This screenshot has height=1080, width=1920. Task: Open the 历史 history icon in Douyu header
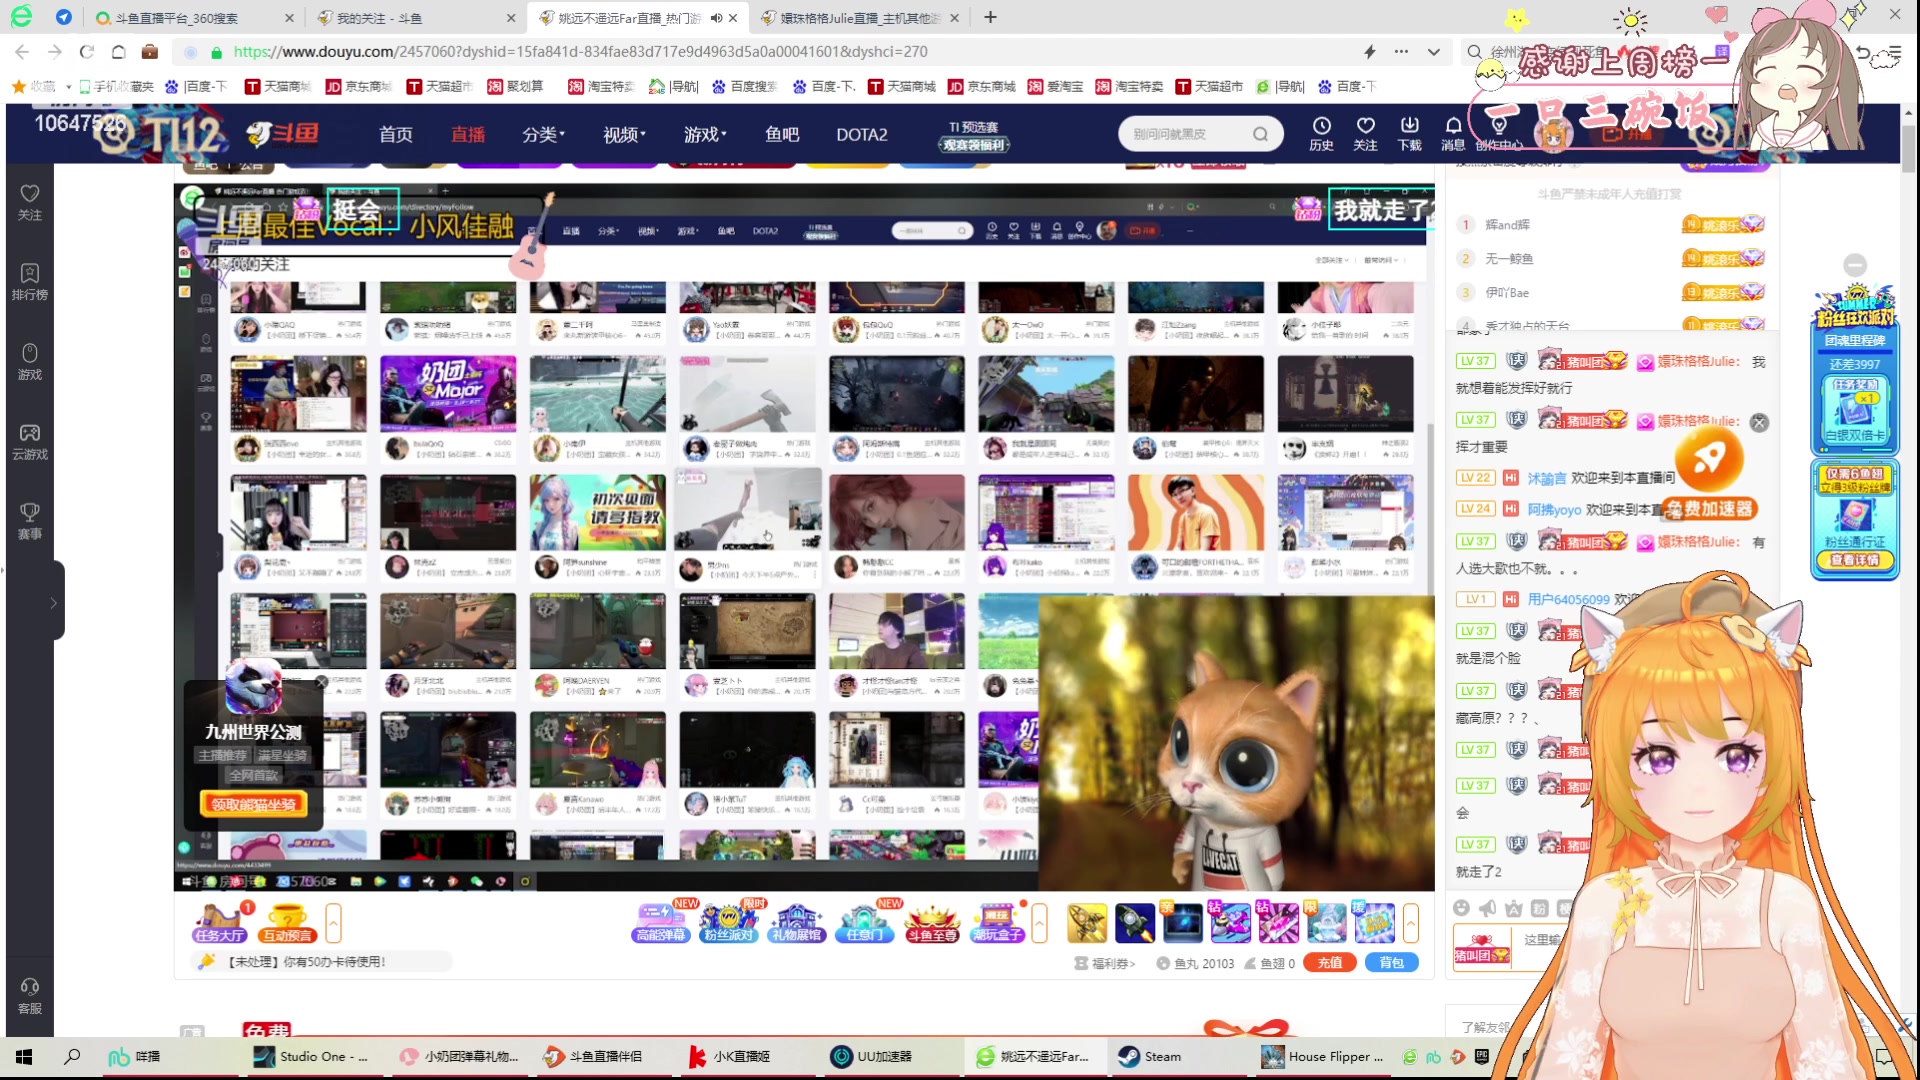click(1321, 133)
